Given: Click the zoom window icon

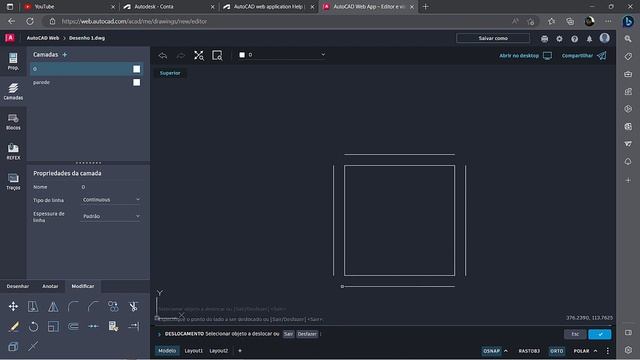Looking at the screenshot, I should [x=217, y=56].
